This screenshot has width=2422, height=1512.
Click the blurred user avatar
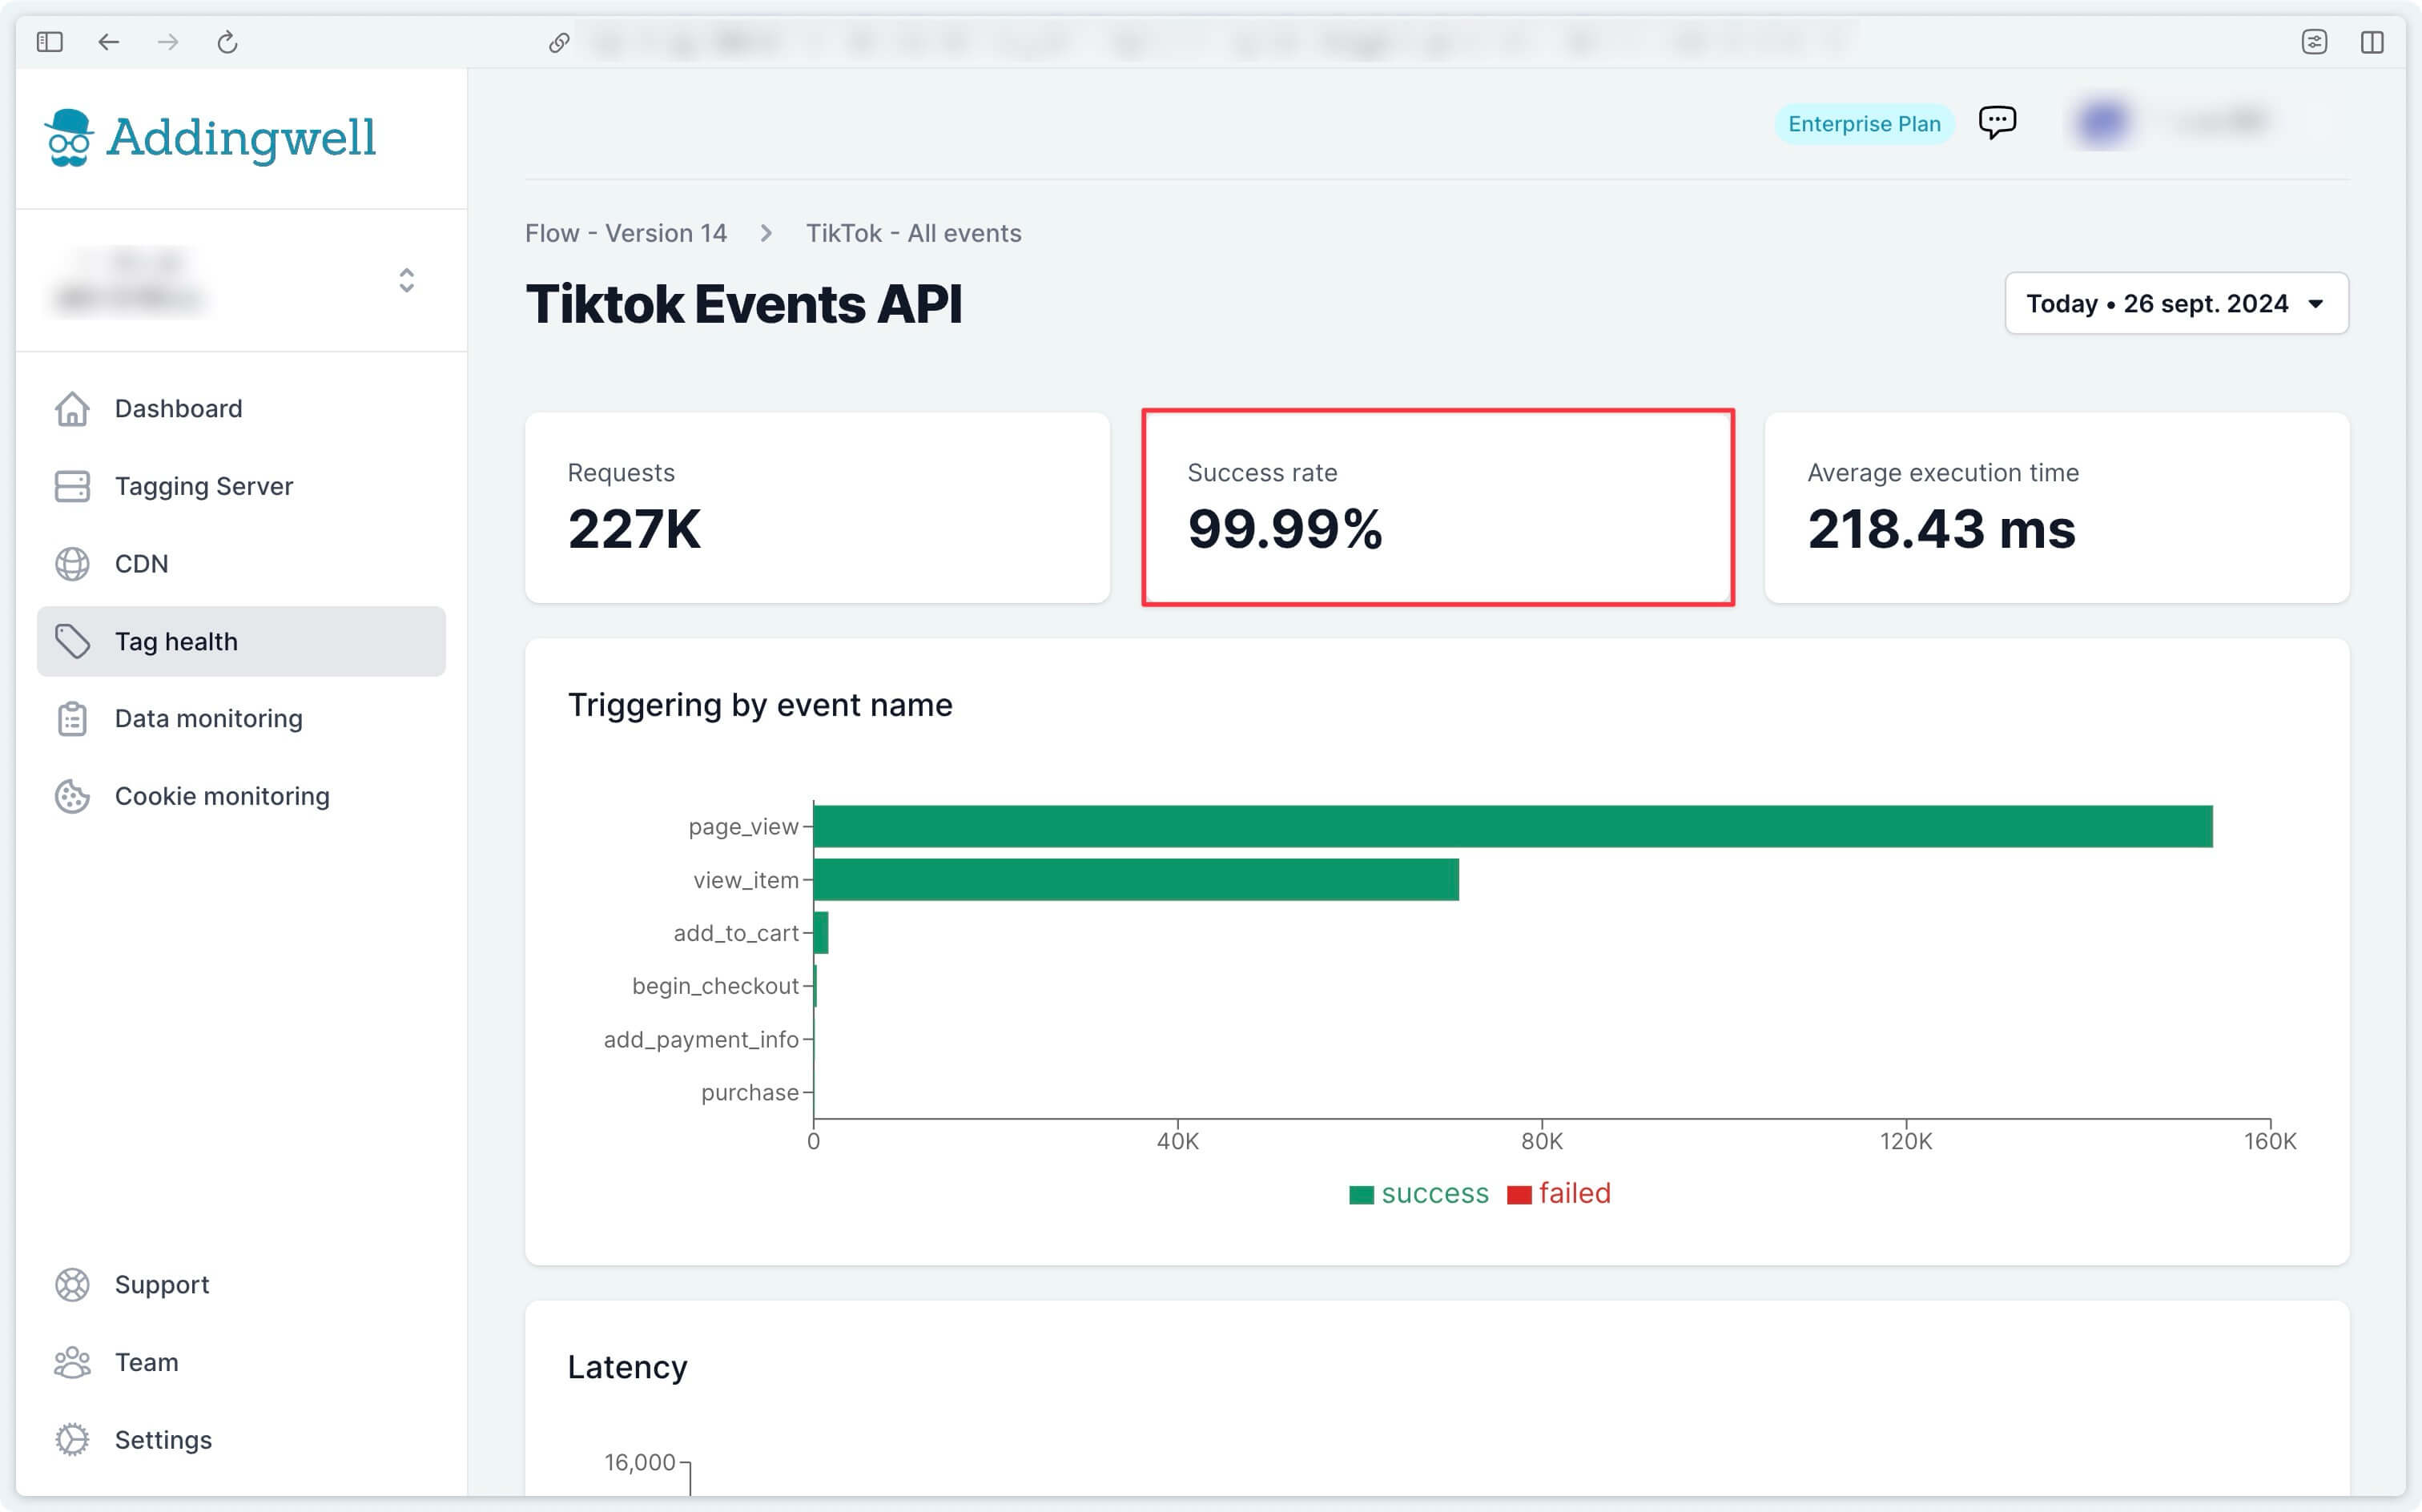point(2102,122)
